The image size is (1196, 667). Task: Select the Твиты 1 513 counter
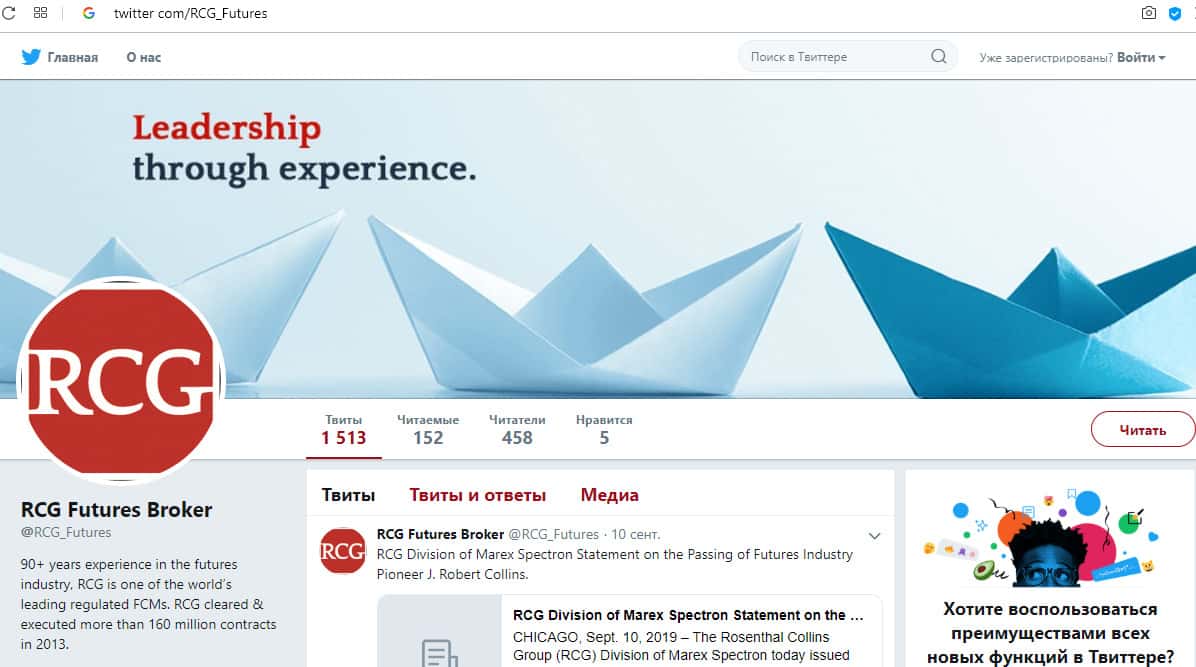point(344,430)
